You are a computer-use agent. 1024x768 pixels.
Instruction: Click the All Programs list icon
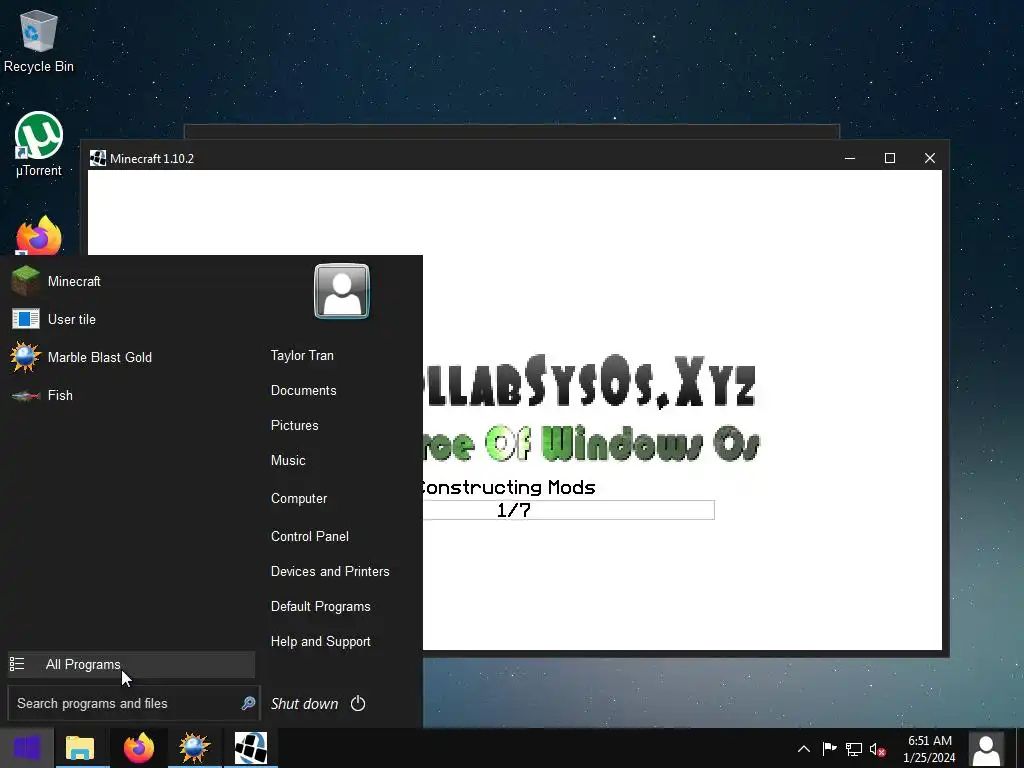(x=17, y=665)
